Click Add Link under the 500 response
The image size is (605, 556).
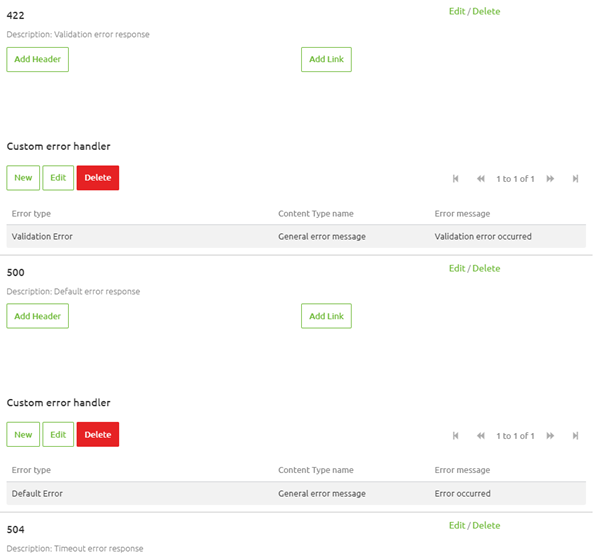pos(326,317)
